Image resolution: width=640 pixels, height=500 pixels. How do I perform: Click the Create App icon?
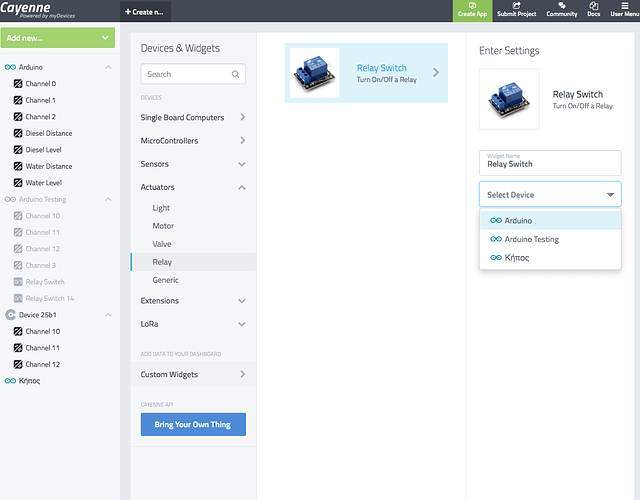tap(472, 6)
